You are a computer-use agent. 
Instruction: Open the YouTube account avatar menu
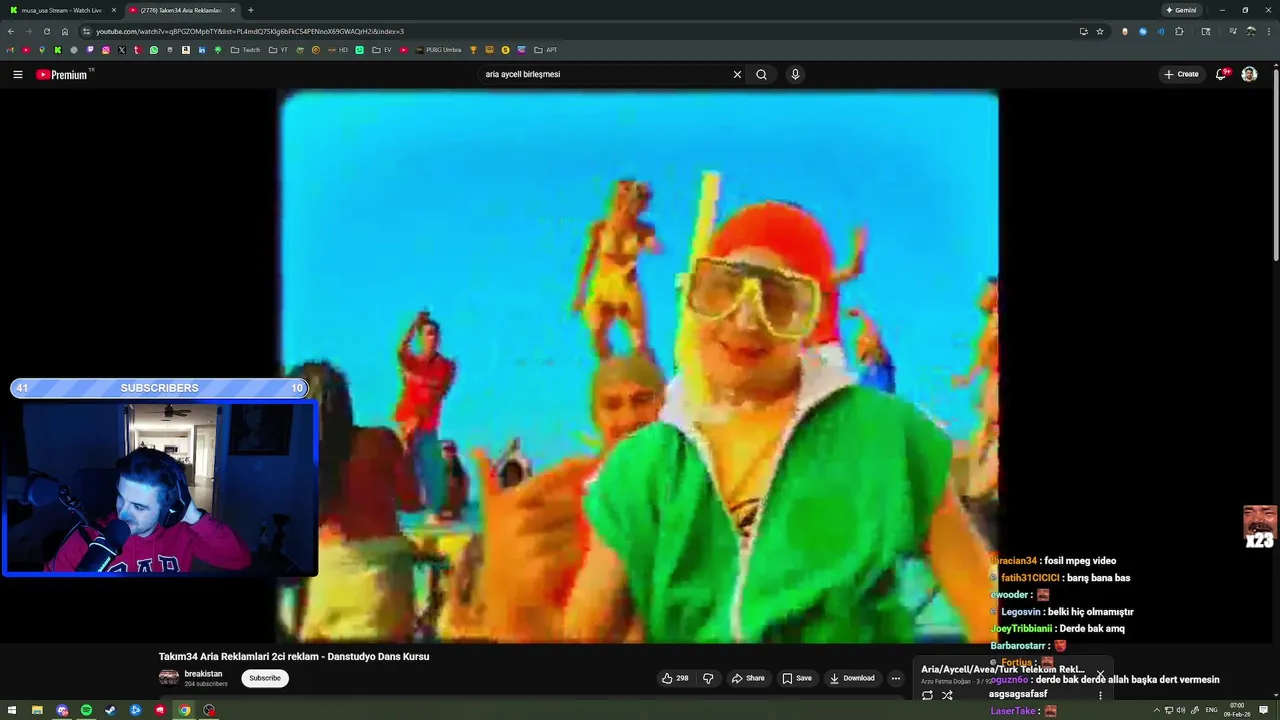[1249, 74]
